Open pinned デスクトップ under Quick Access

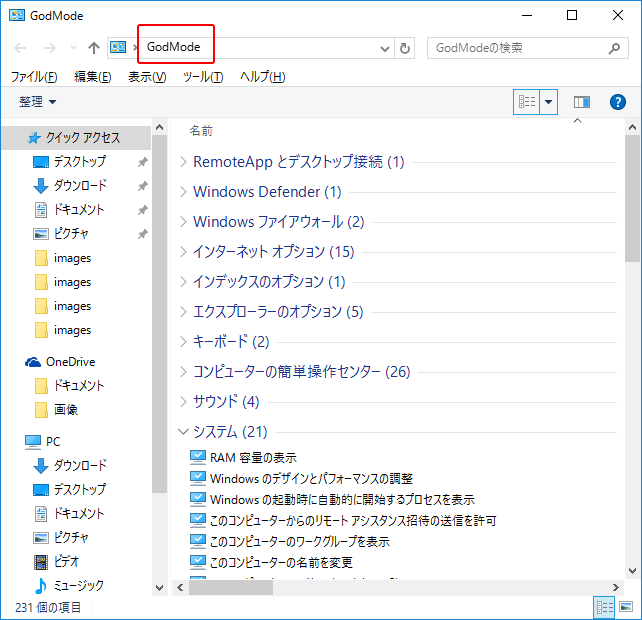coord(79,162)
